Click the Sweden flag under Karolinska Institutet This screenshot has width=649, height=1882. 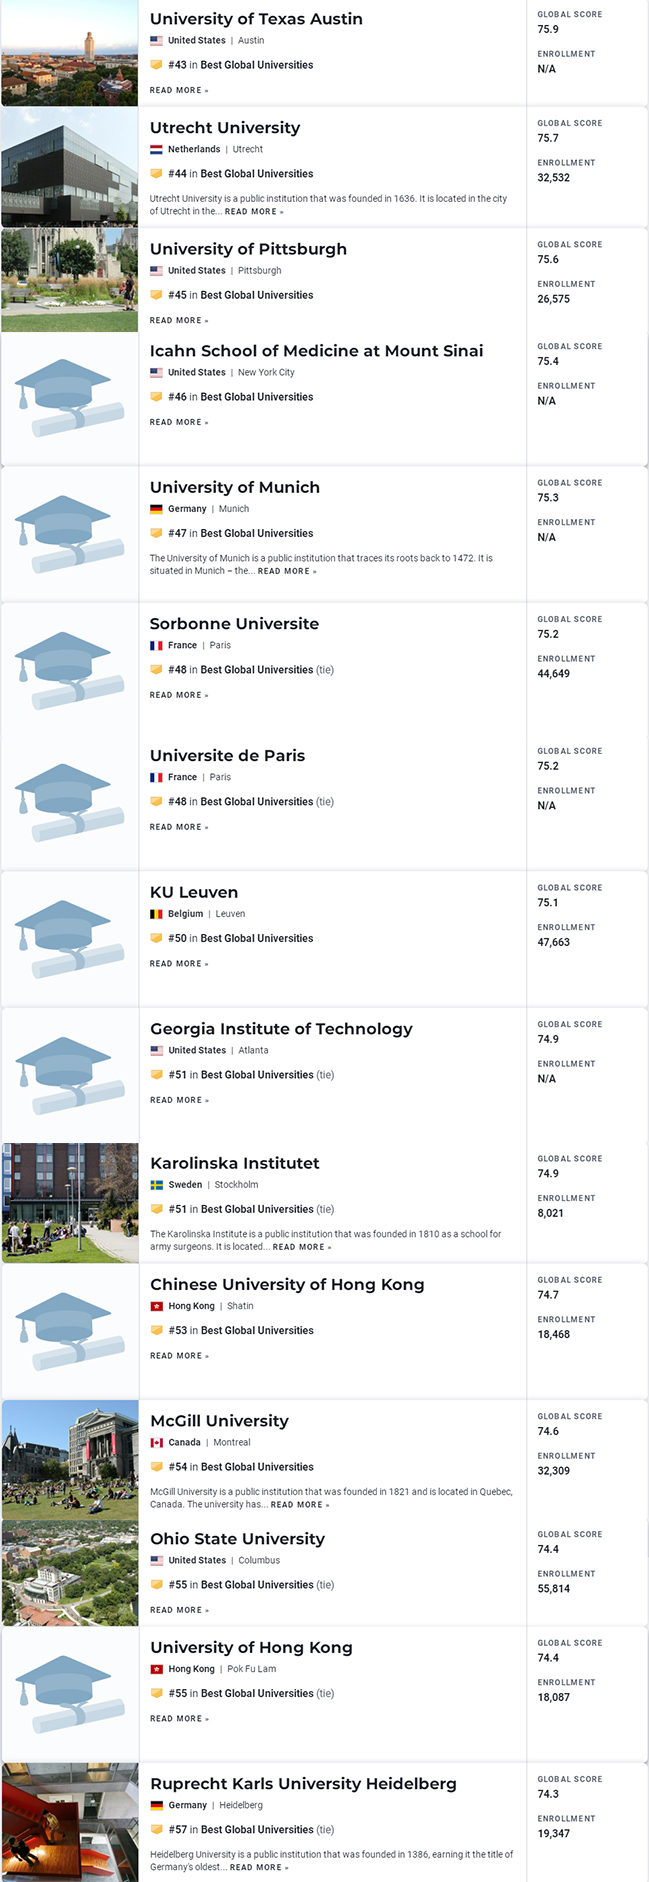(157, 1185)
